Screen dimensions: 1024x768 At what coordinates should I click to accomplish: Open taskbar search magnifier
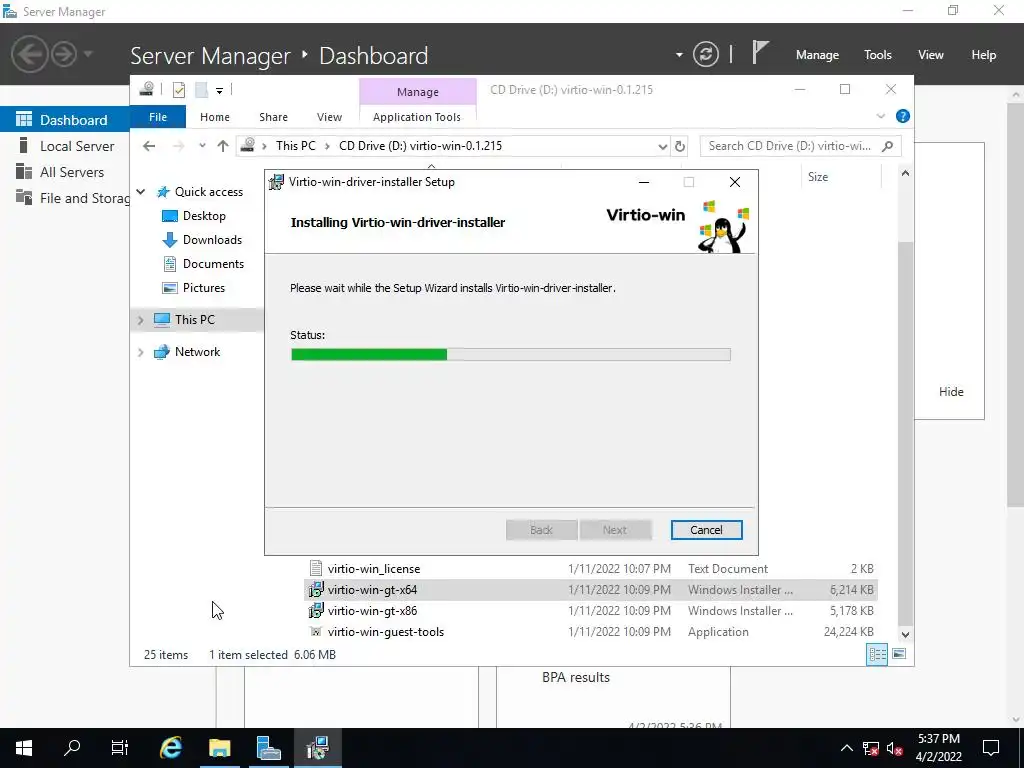72,748
